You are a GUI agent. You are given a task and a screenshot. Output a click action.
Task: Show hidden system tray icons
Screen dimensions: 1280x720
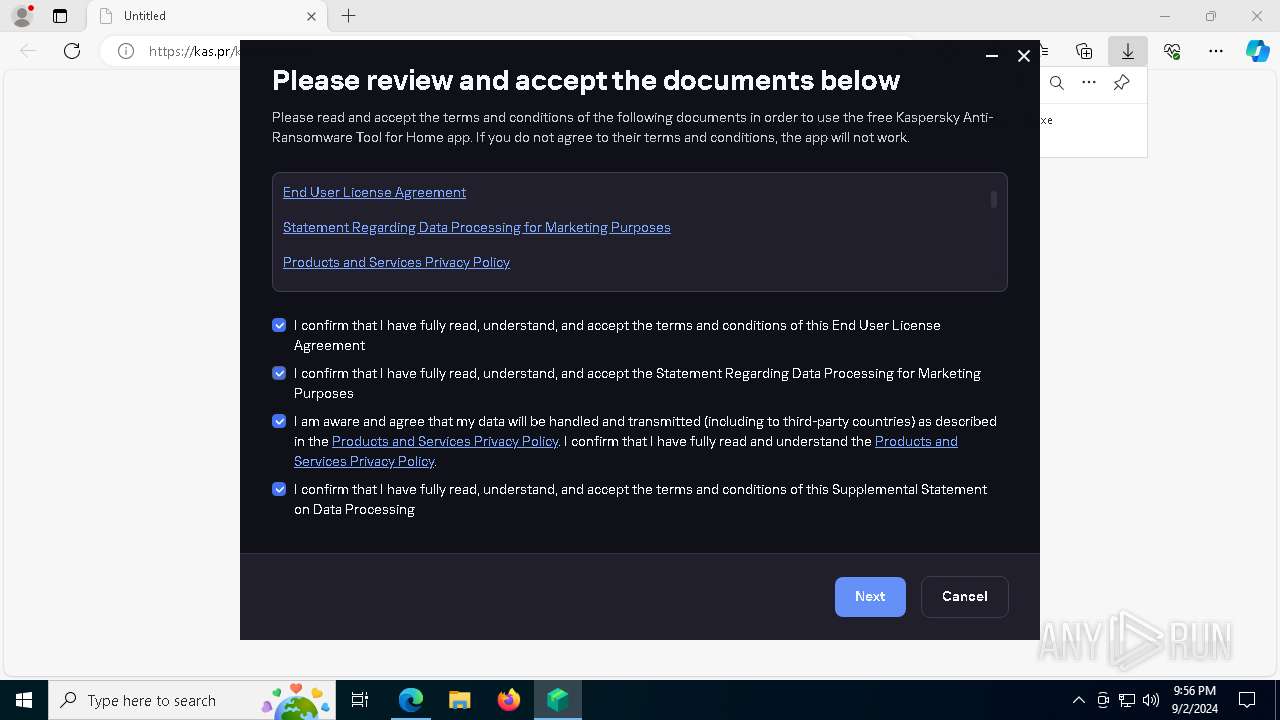point(1078,700)
